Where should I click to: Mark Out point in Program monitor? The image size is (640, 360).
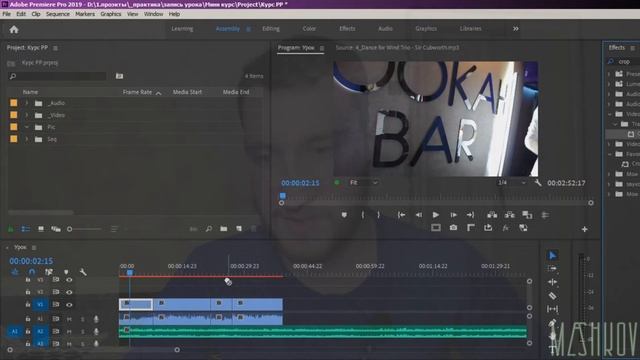tap(378, 215)
